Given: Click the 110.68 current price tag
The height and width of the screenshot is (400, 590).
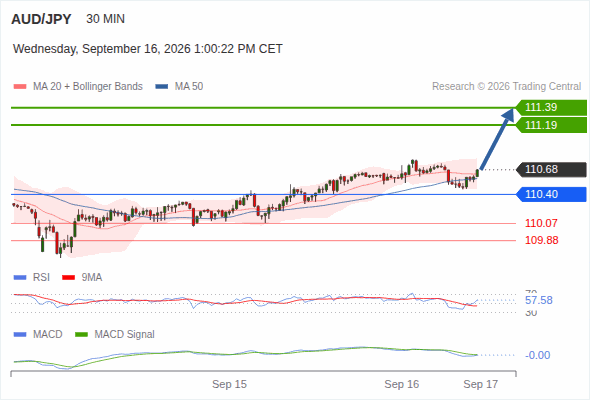Looking at the screenshot, I should (551, 169).
